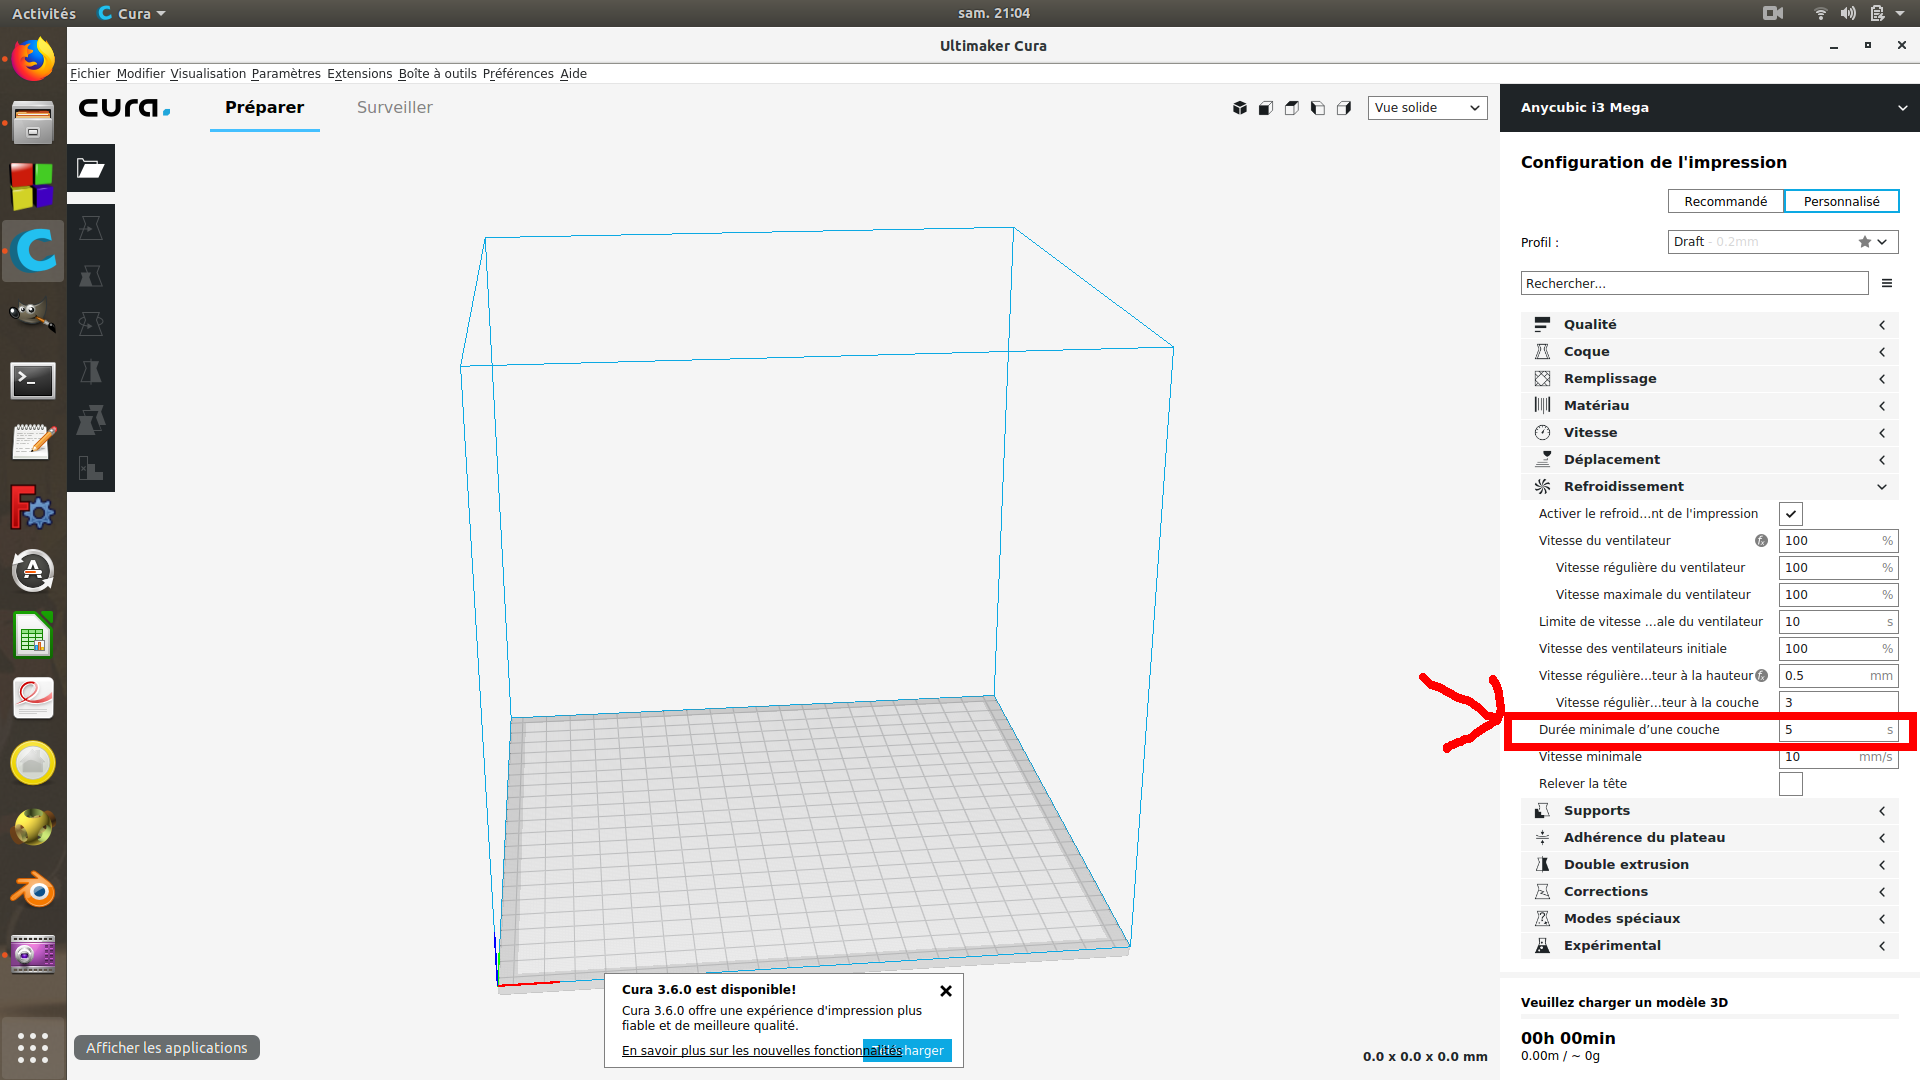Open the Extensions menu
The height and width of the screenshot is (1080, 1920).
click(x=359, y=74)
